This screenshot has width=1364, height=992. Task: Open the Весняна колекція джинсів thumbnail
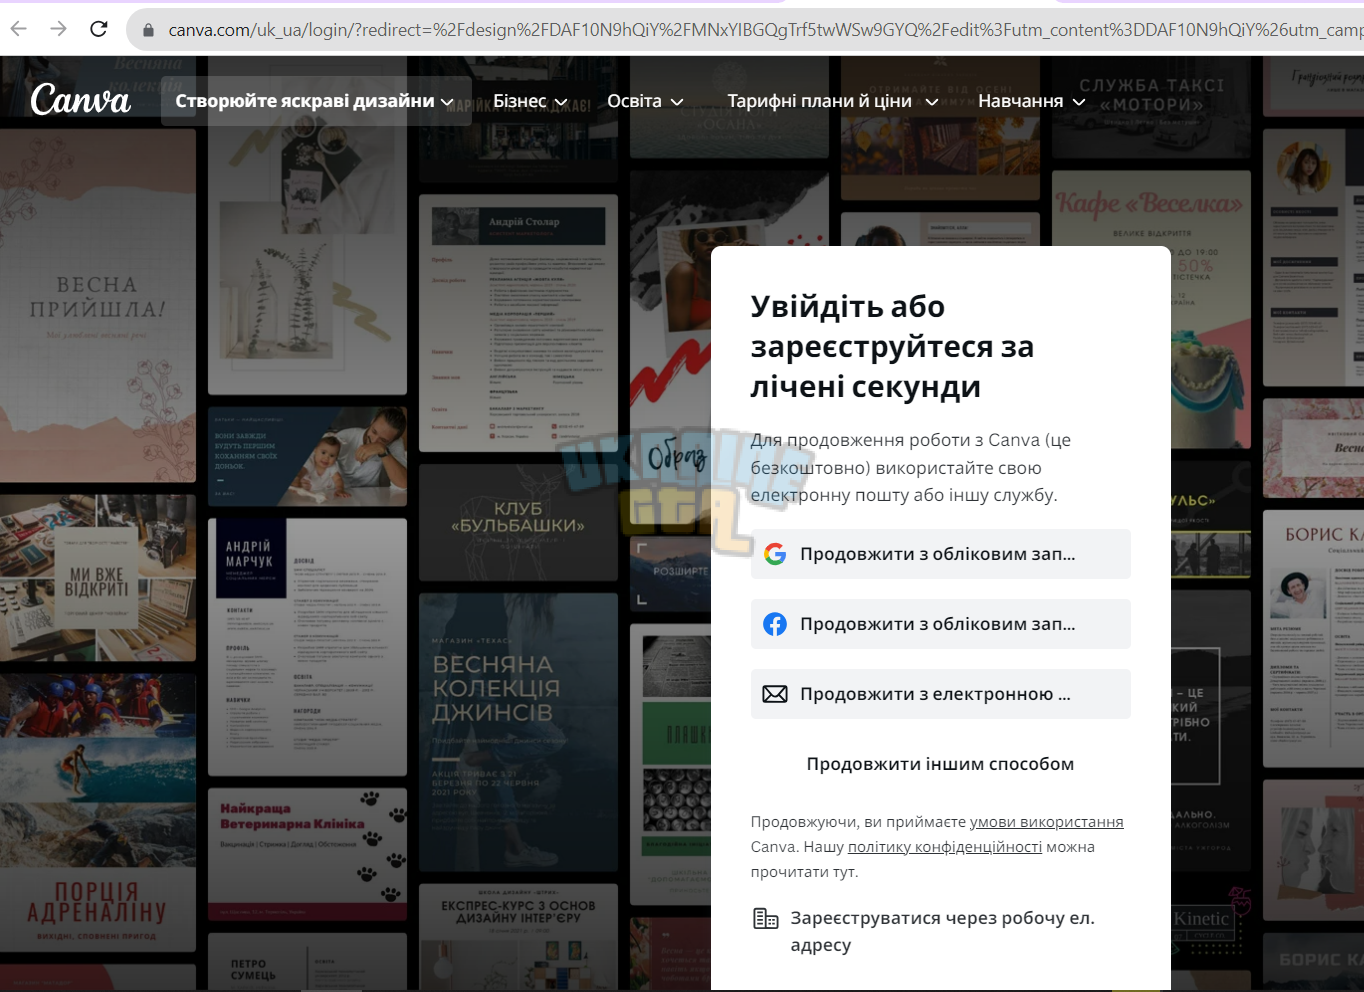pyautogui.click(x=518, y=732)
